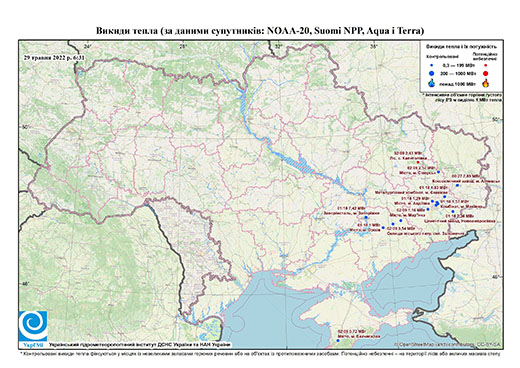Click the map title mentioning NOAA-20 satellites
This screenshot has height=368, width=520.
coord(260,31)
